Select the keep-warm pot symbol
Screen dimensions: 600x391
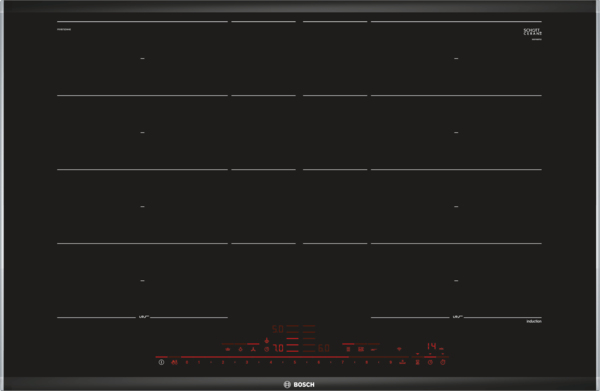coord(228,349)
